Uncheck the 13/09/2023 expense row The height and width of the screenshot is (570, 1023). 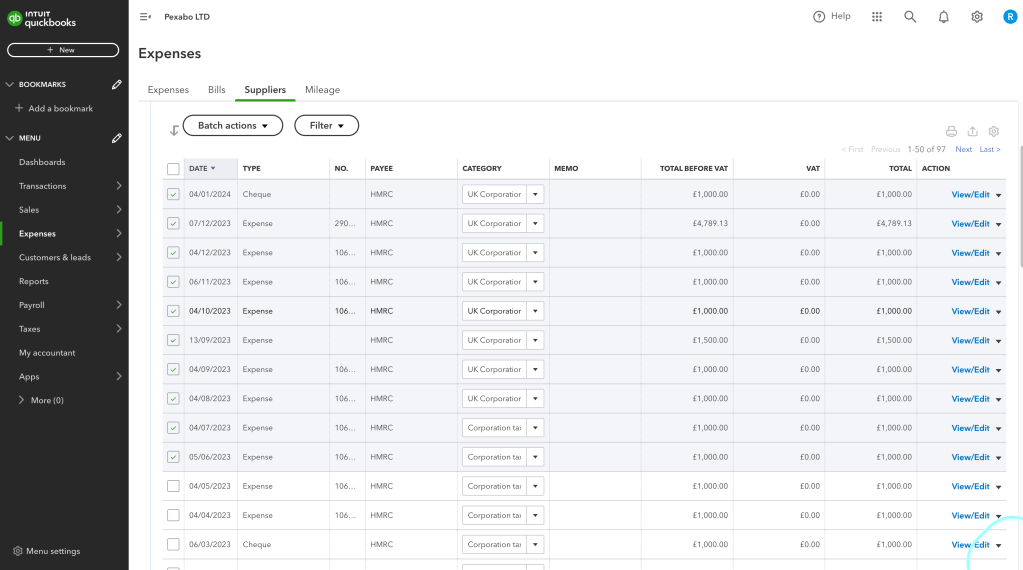[x=173, y=340]
